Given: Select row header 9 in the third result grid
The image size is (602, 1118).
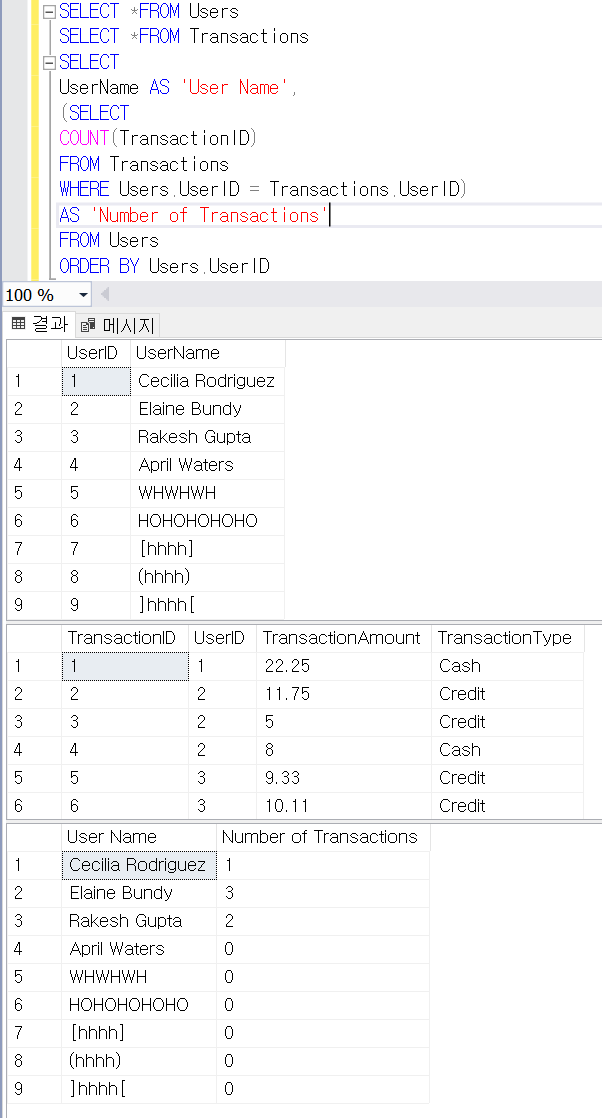Looking at the screenshot, I should click(x=34, y=1089).
